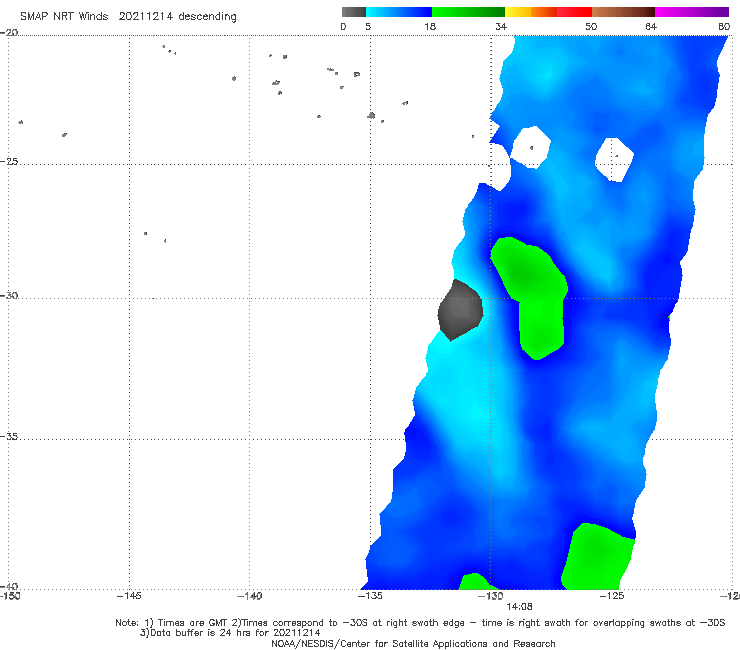Click the yellow segment of the color bar
The width and height of the screenshot is (740, 650).
[x=518, y=12]
